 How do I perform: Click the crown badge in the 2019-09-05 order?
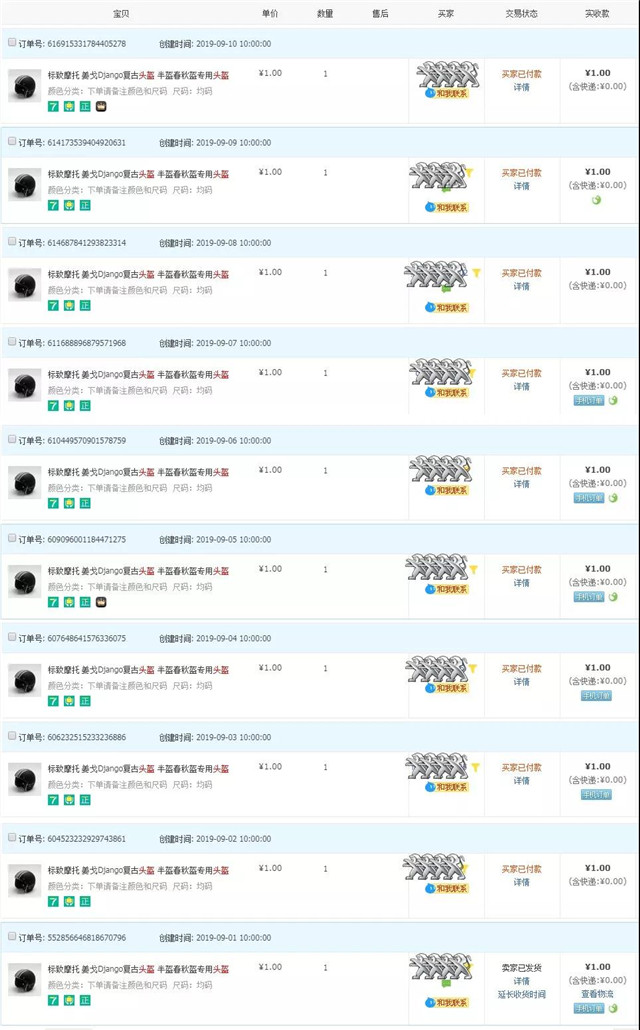[101, 602]
